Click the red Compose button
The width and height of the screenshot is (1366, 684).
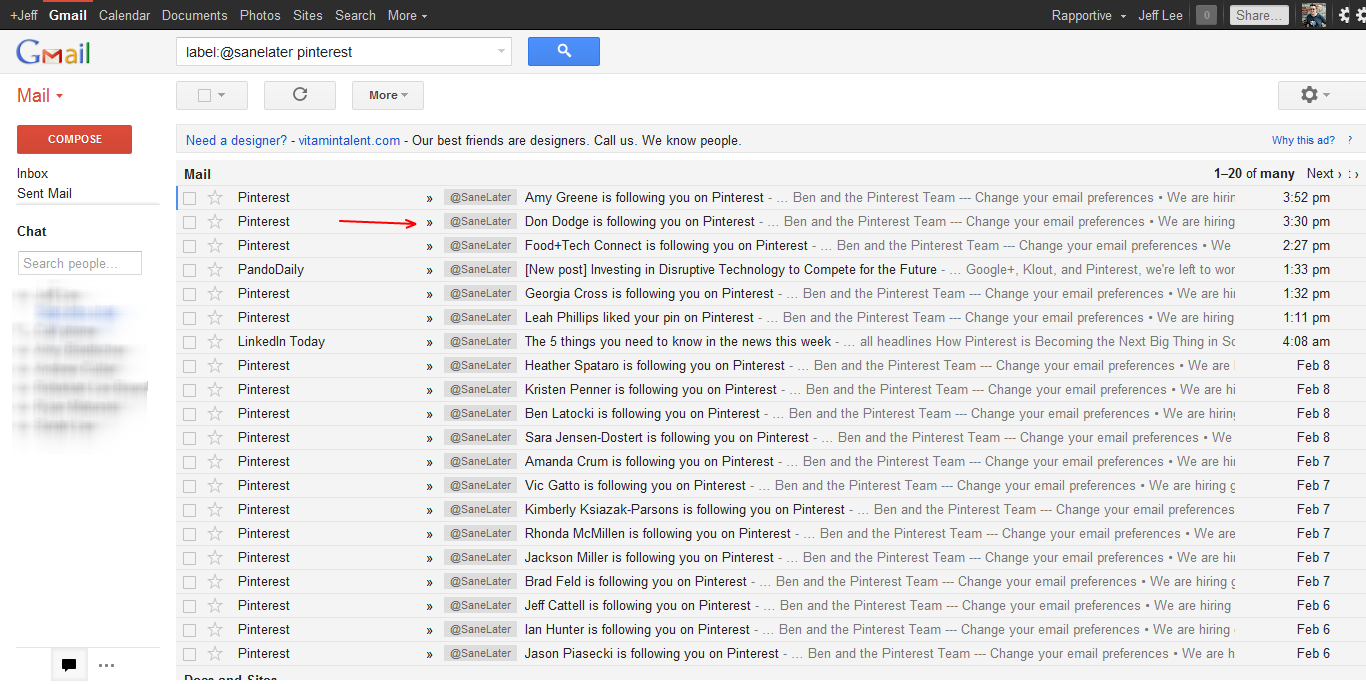tap(74, 139)
